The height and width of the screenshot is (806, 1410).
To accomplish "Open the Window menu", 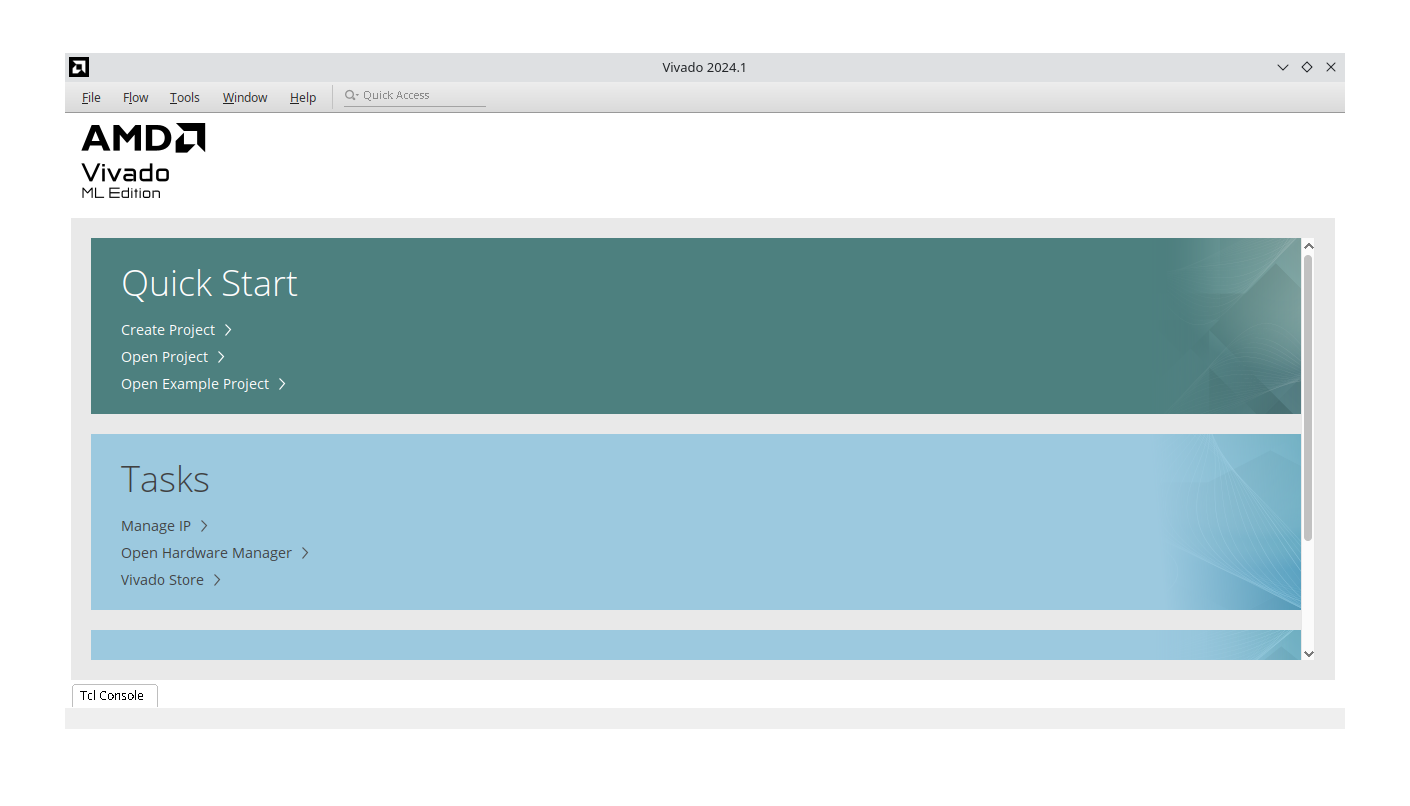I will tap(244, 97).
